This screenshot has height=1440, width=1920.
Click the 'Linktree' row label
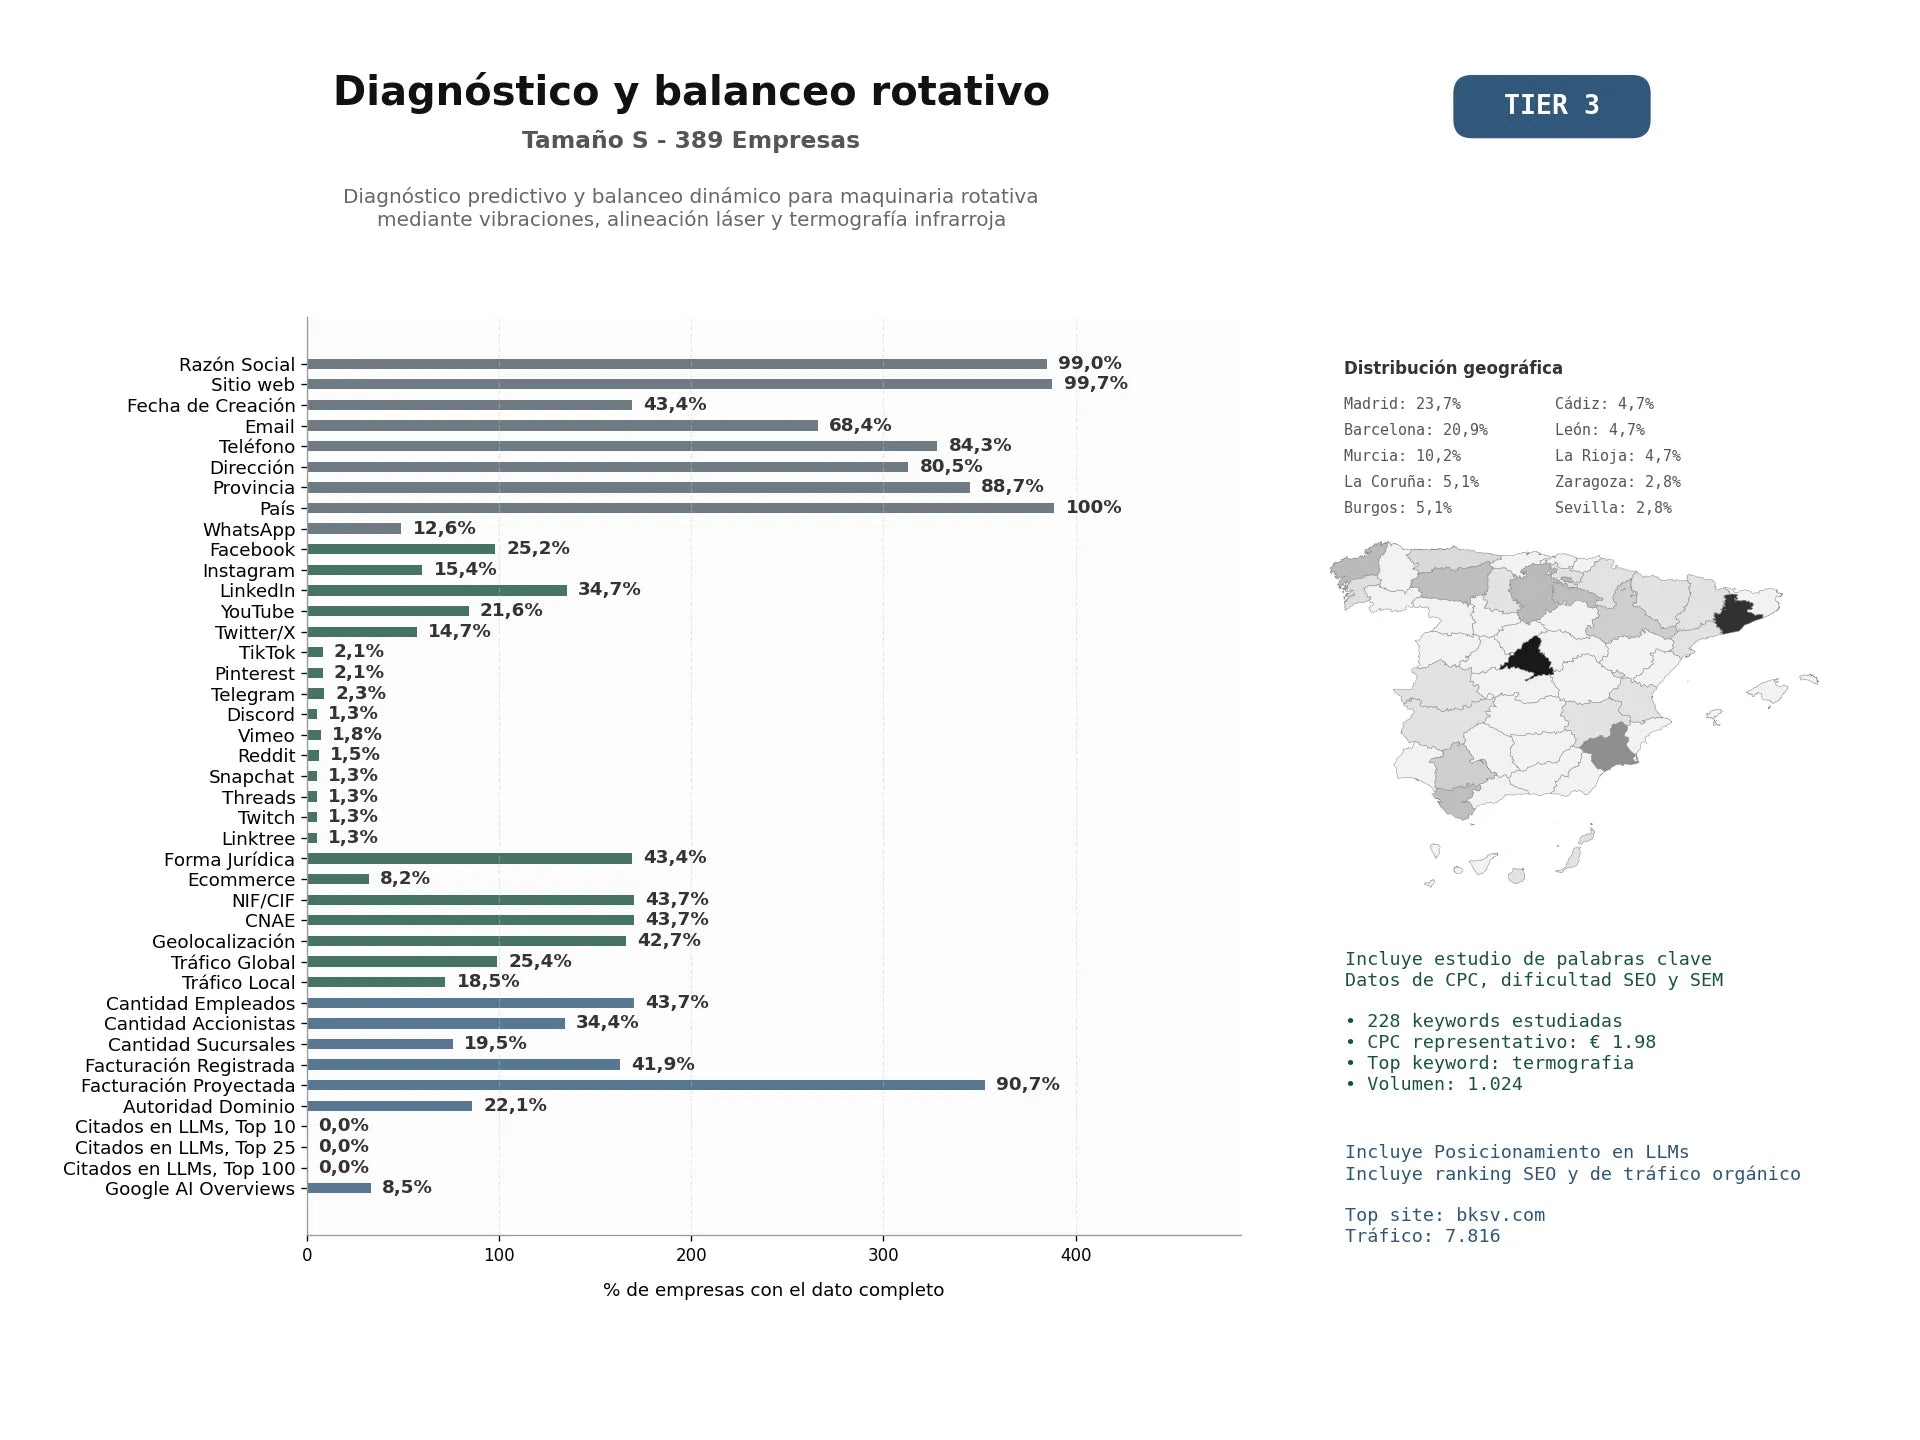[x=259, y=839]
